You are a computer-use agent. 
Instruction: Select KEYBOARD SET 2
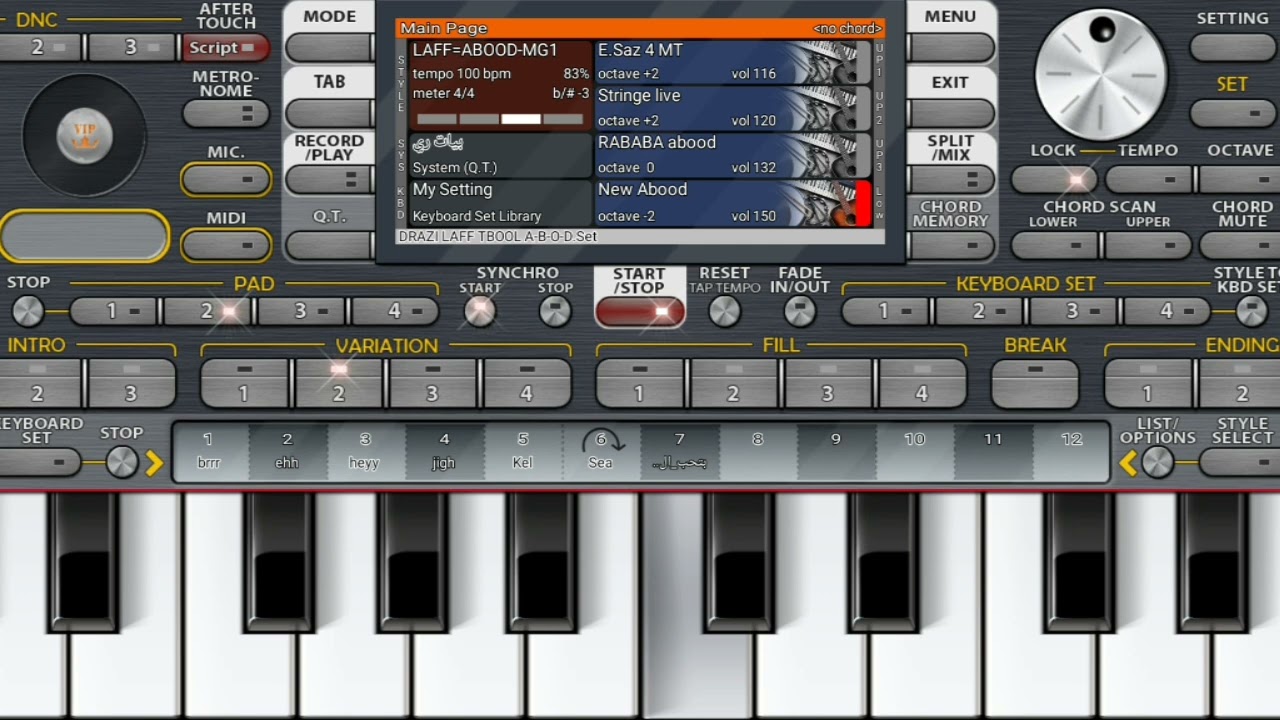[x=979, y=312]
